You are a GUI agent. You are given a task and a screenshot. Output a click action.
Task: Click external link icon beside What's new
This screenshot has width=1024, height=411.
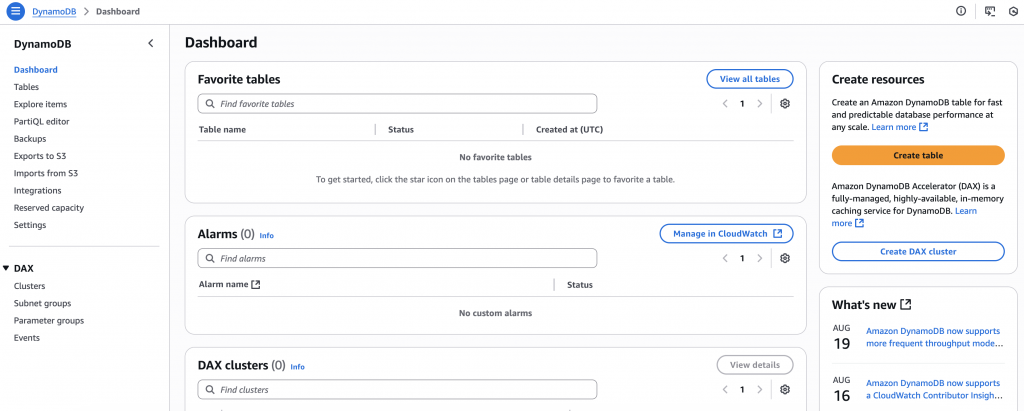906,305
